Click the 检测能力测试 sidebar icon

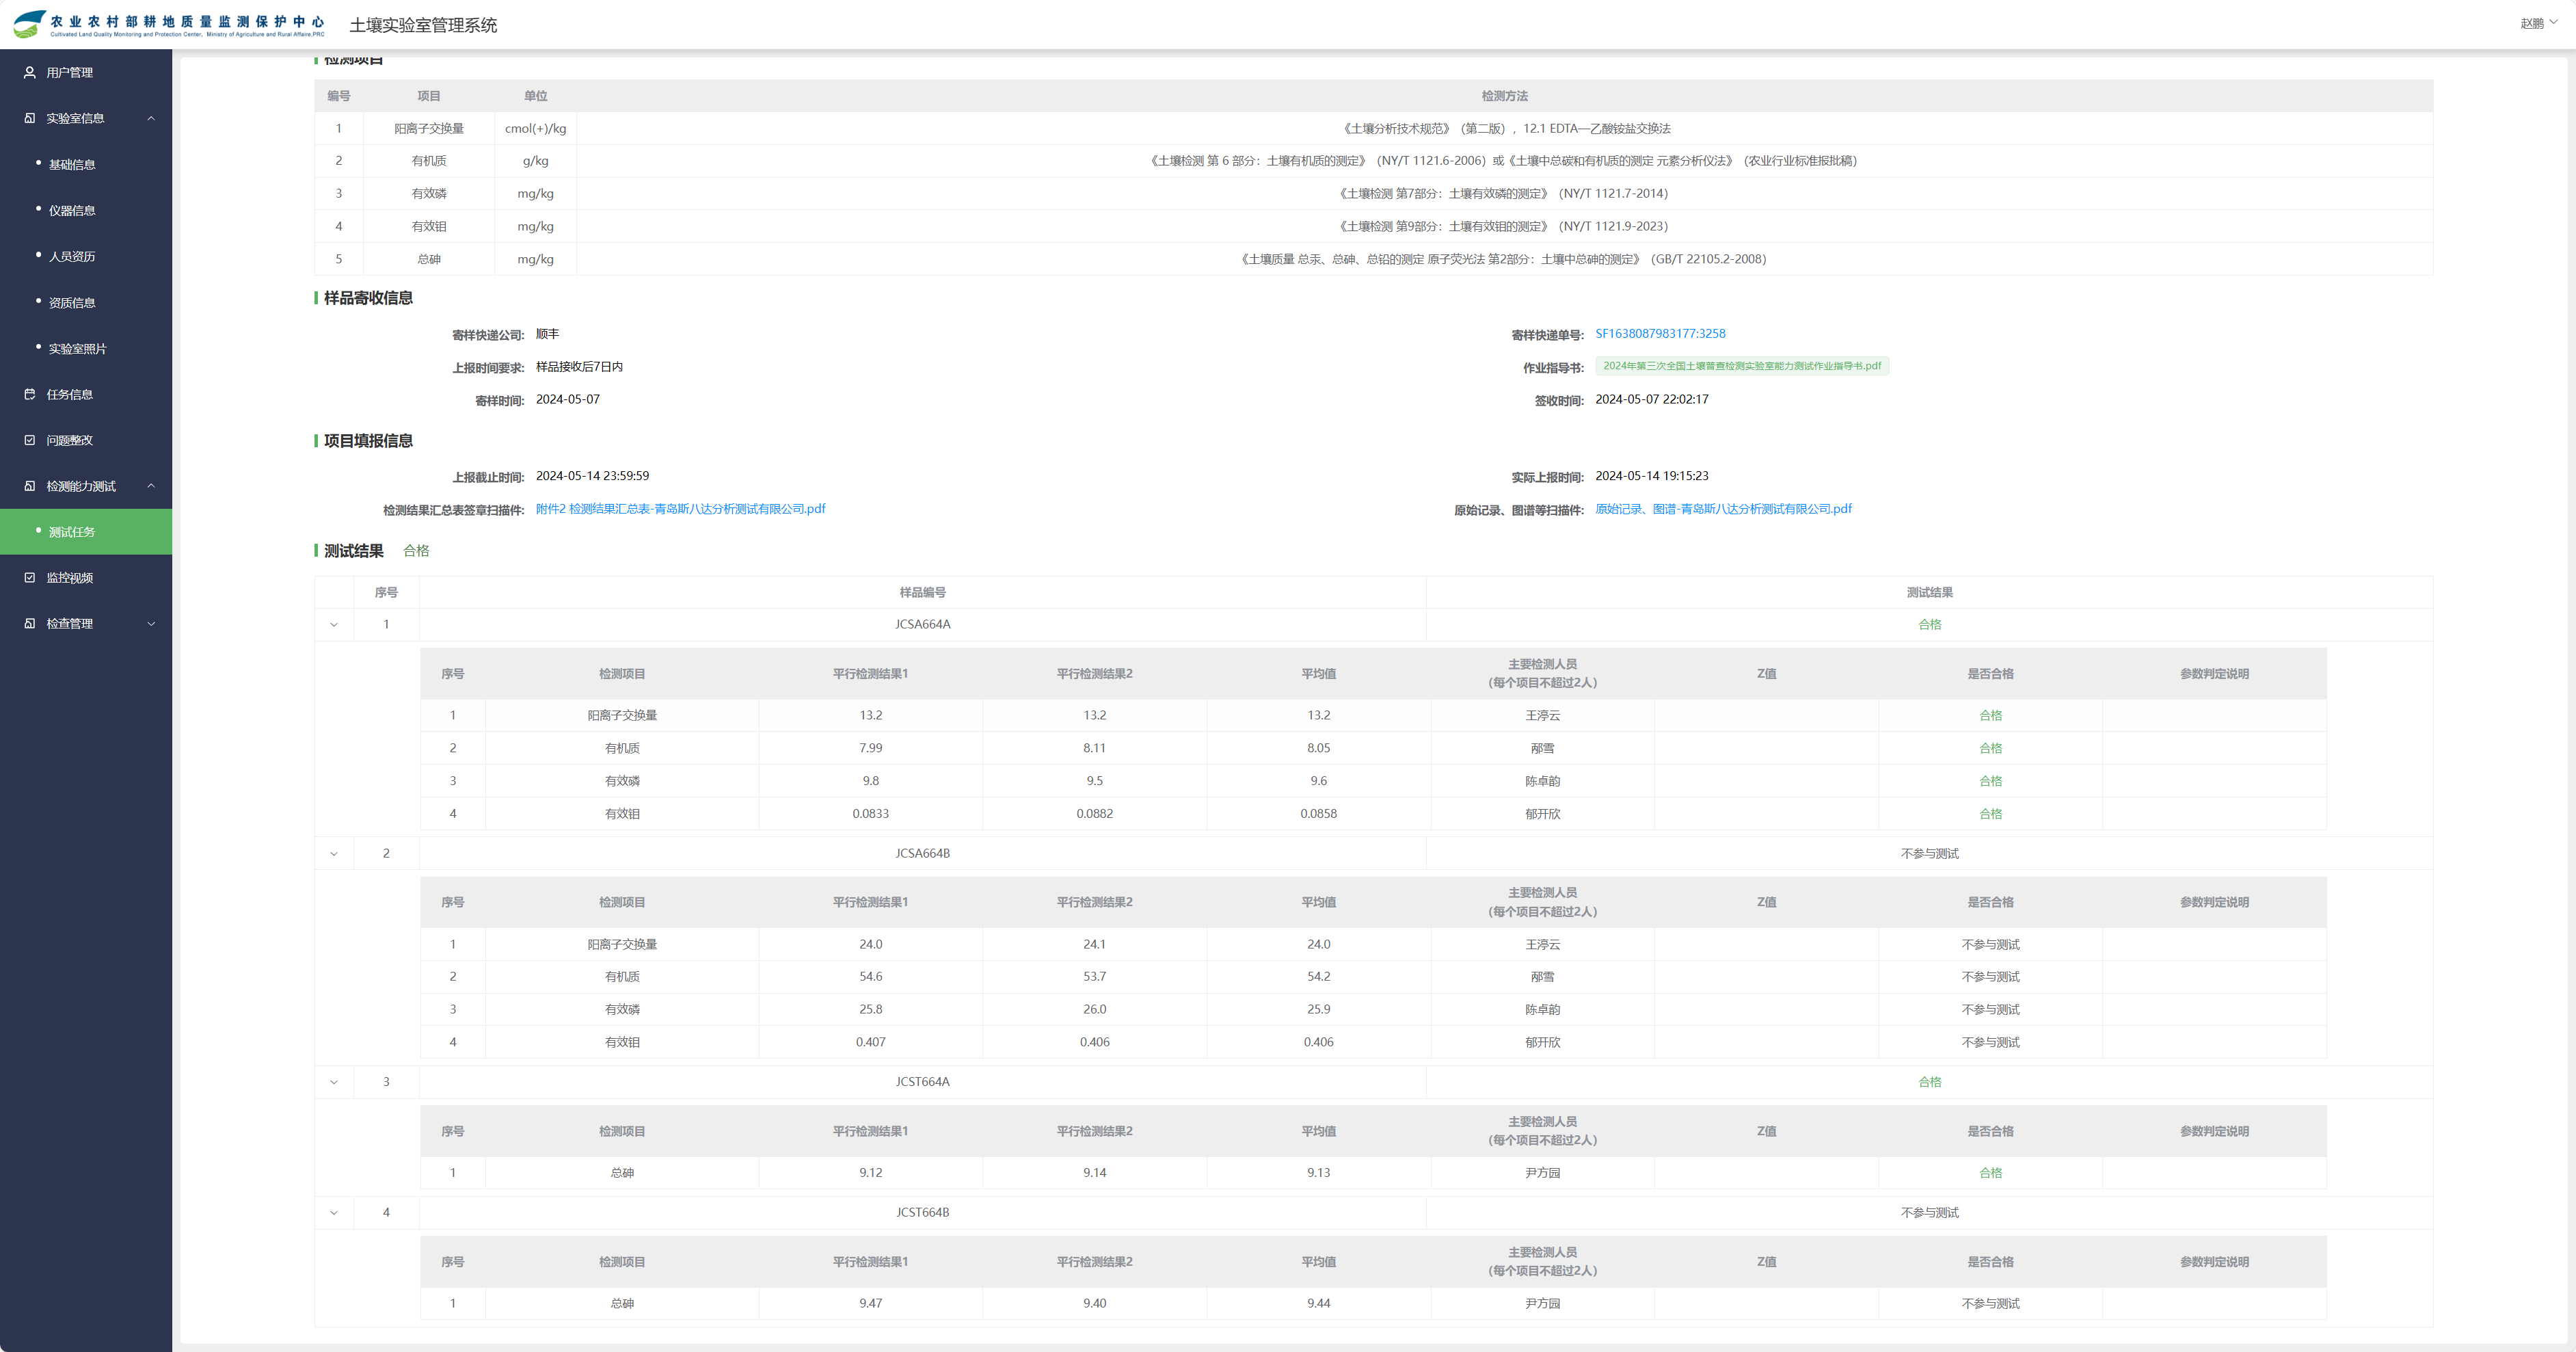pos(30,486)
